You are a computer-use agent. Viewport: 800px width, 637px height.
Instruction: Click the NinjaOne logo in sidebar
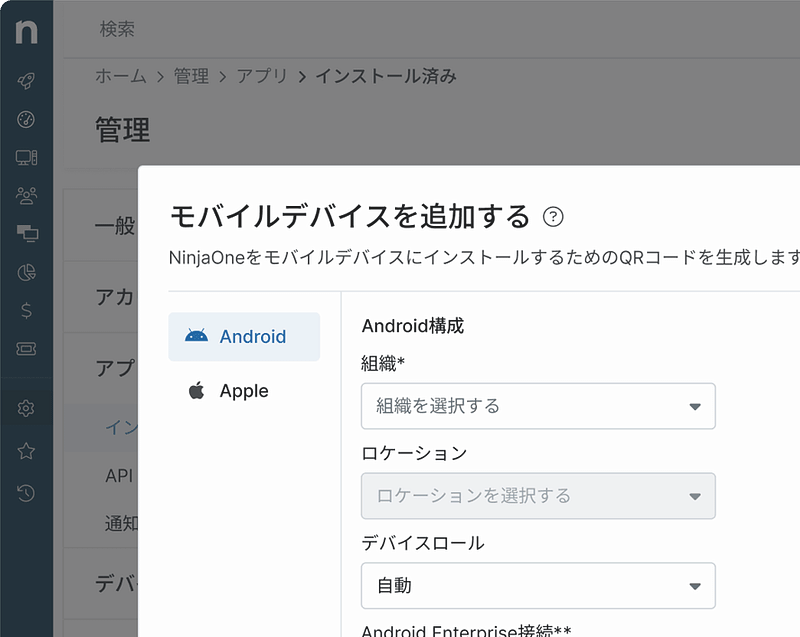pos(26,32)
